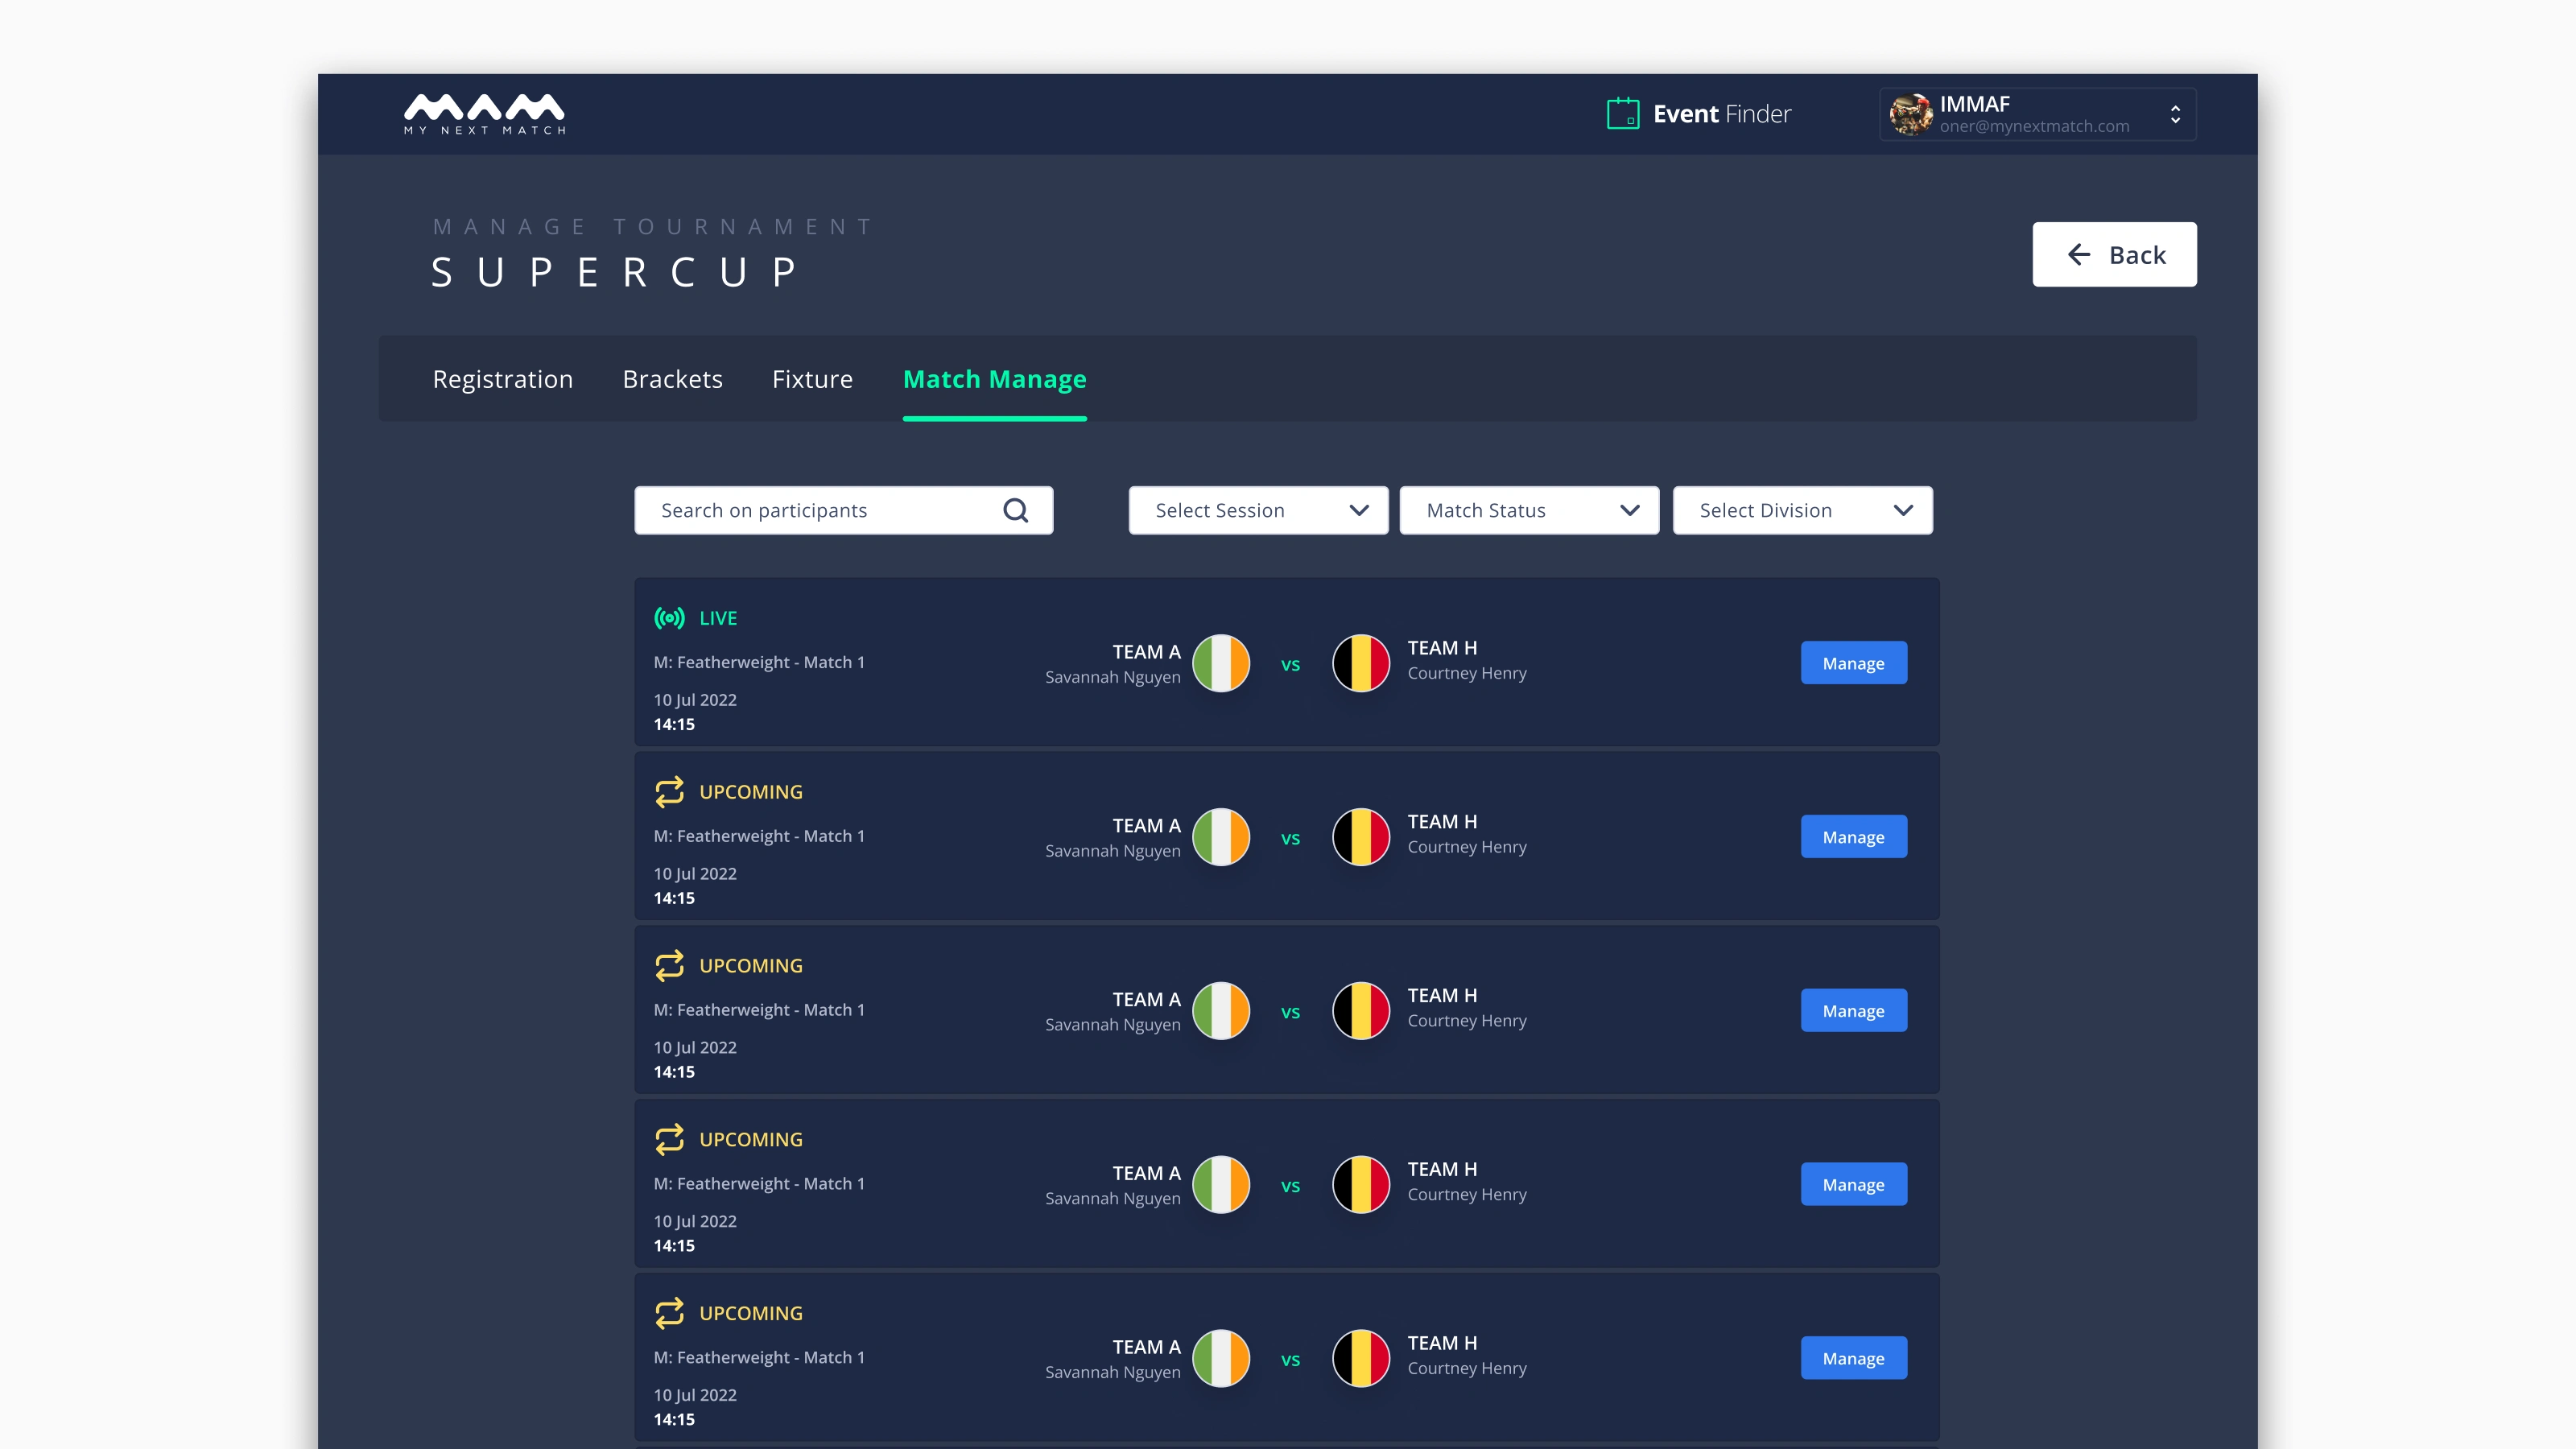Viewport: 2576px width, 1449px height.
Task: Click the IMMAF profile avatar
Action: (x=1911, y=114)
